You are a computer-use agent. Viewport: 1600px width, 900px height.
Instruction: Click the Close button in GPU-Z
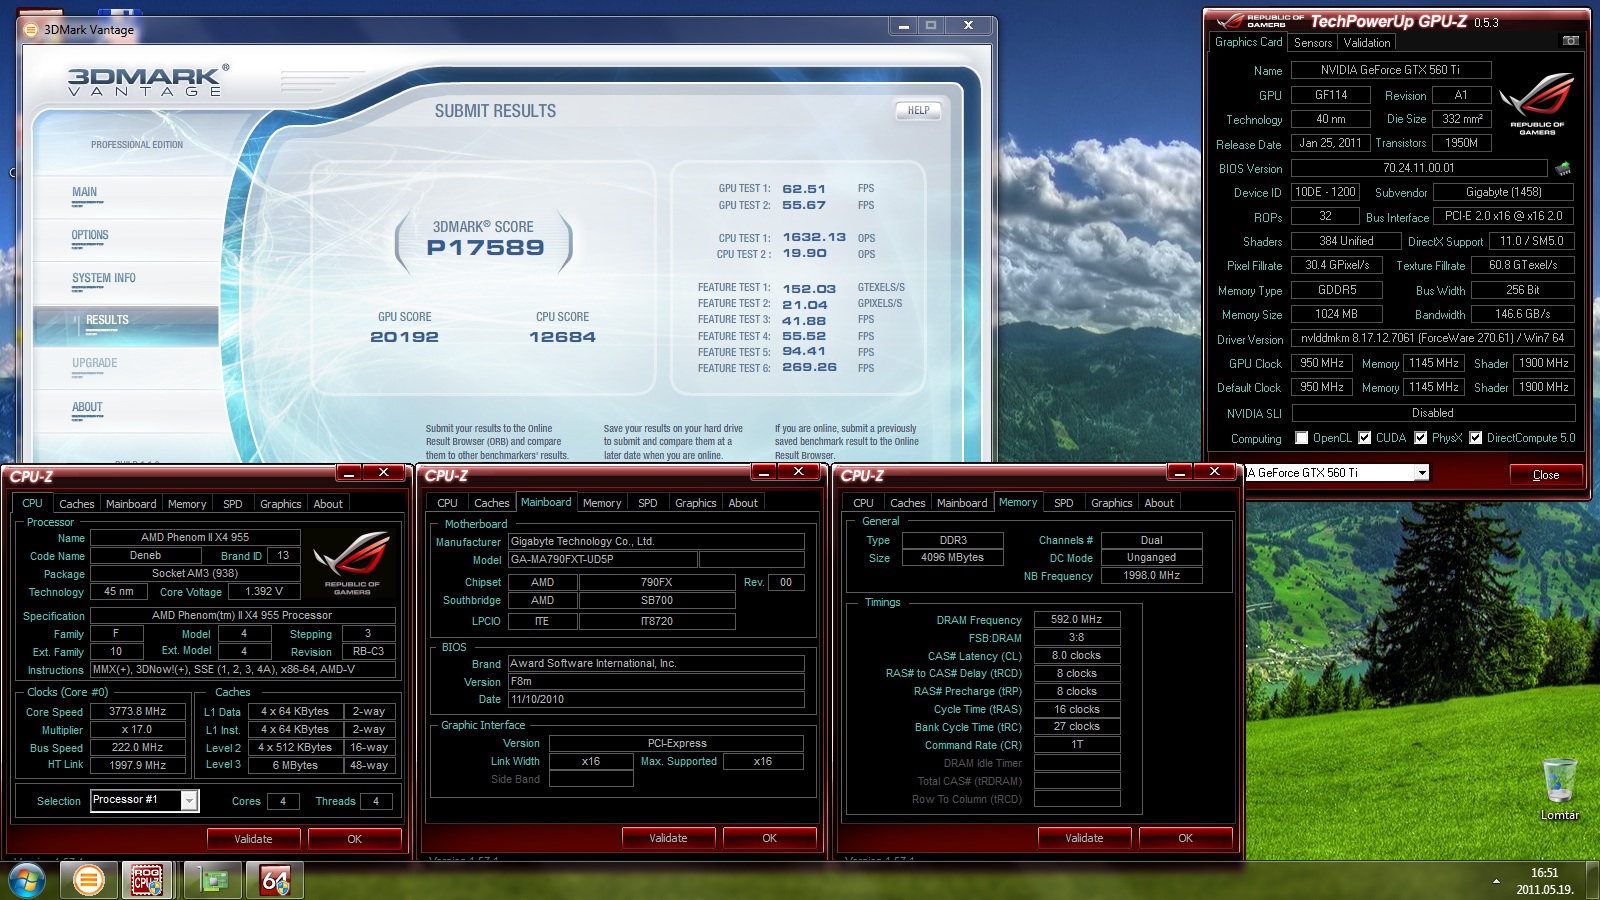[x=1545, y=474]
